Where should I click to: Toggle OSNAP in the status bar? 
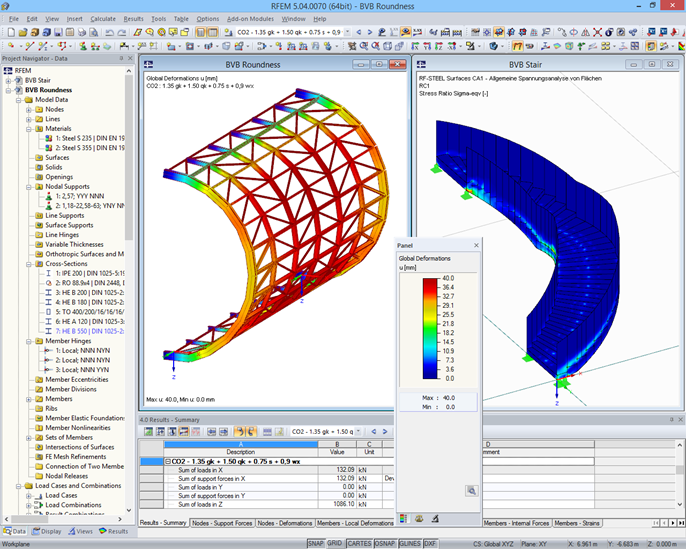point(385,544)
